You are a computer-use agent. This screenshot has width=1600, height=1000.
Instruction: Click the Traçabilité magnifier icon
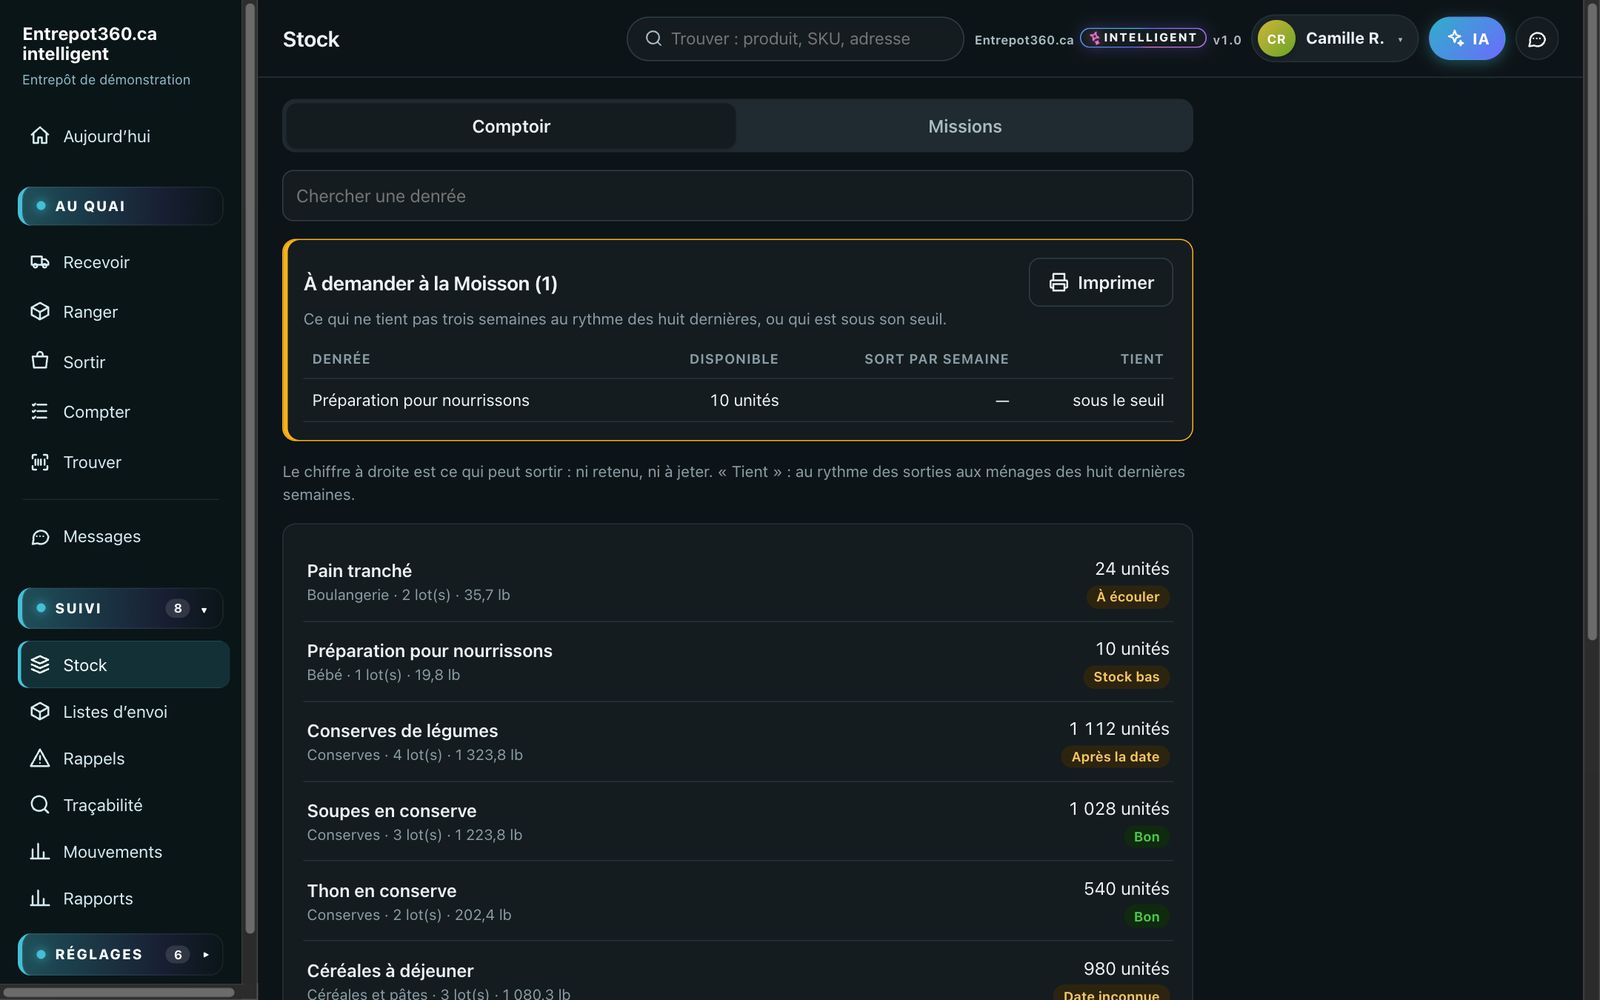40,805
